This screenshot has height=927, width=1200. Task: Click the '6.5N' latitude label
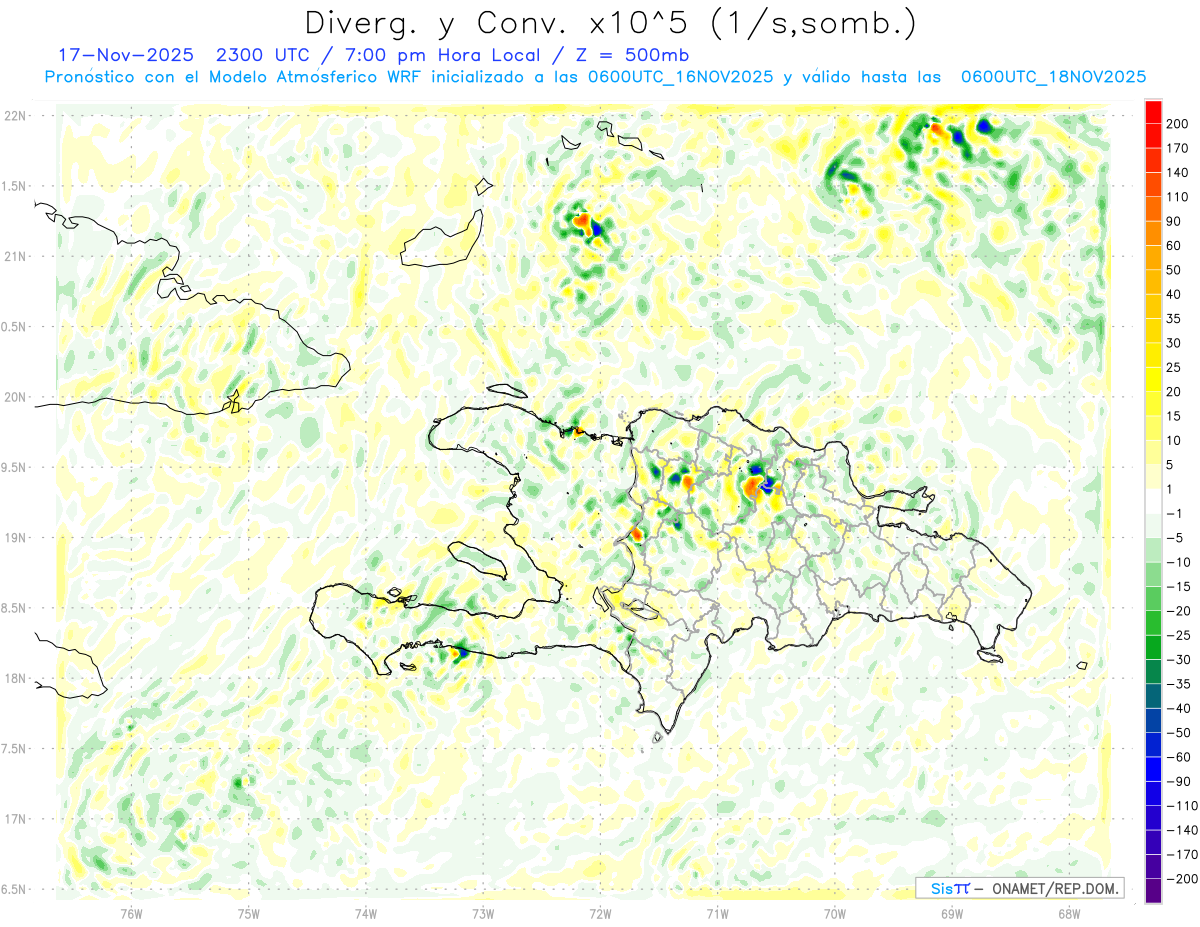point(16,889)
